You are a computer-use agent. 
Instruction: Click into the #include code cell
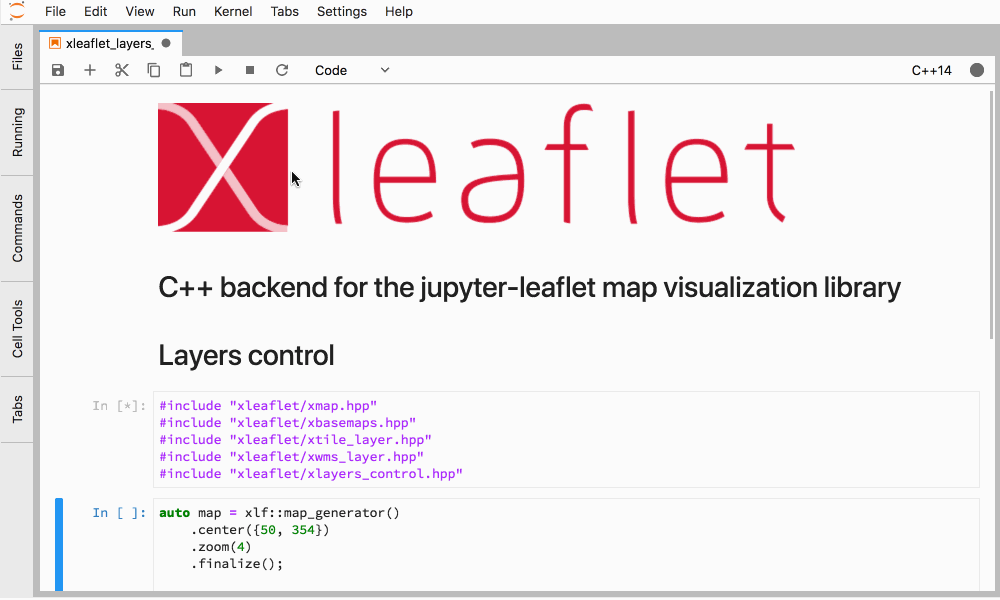tap(566, 439)
